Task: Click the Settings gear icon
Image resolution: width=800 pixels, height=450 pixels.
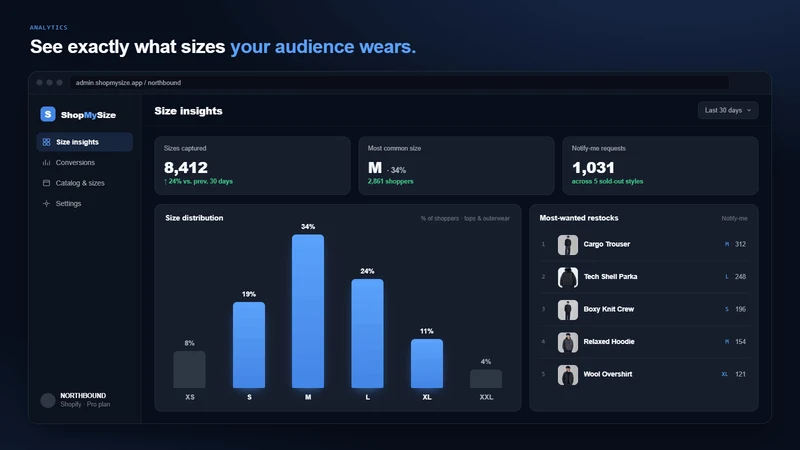Action: 46,203
